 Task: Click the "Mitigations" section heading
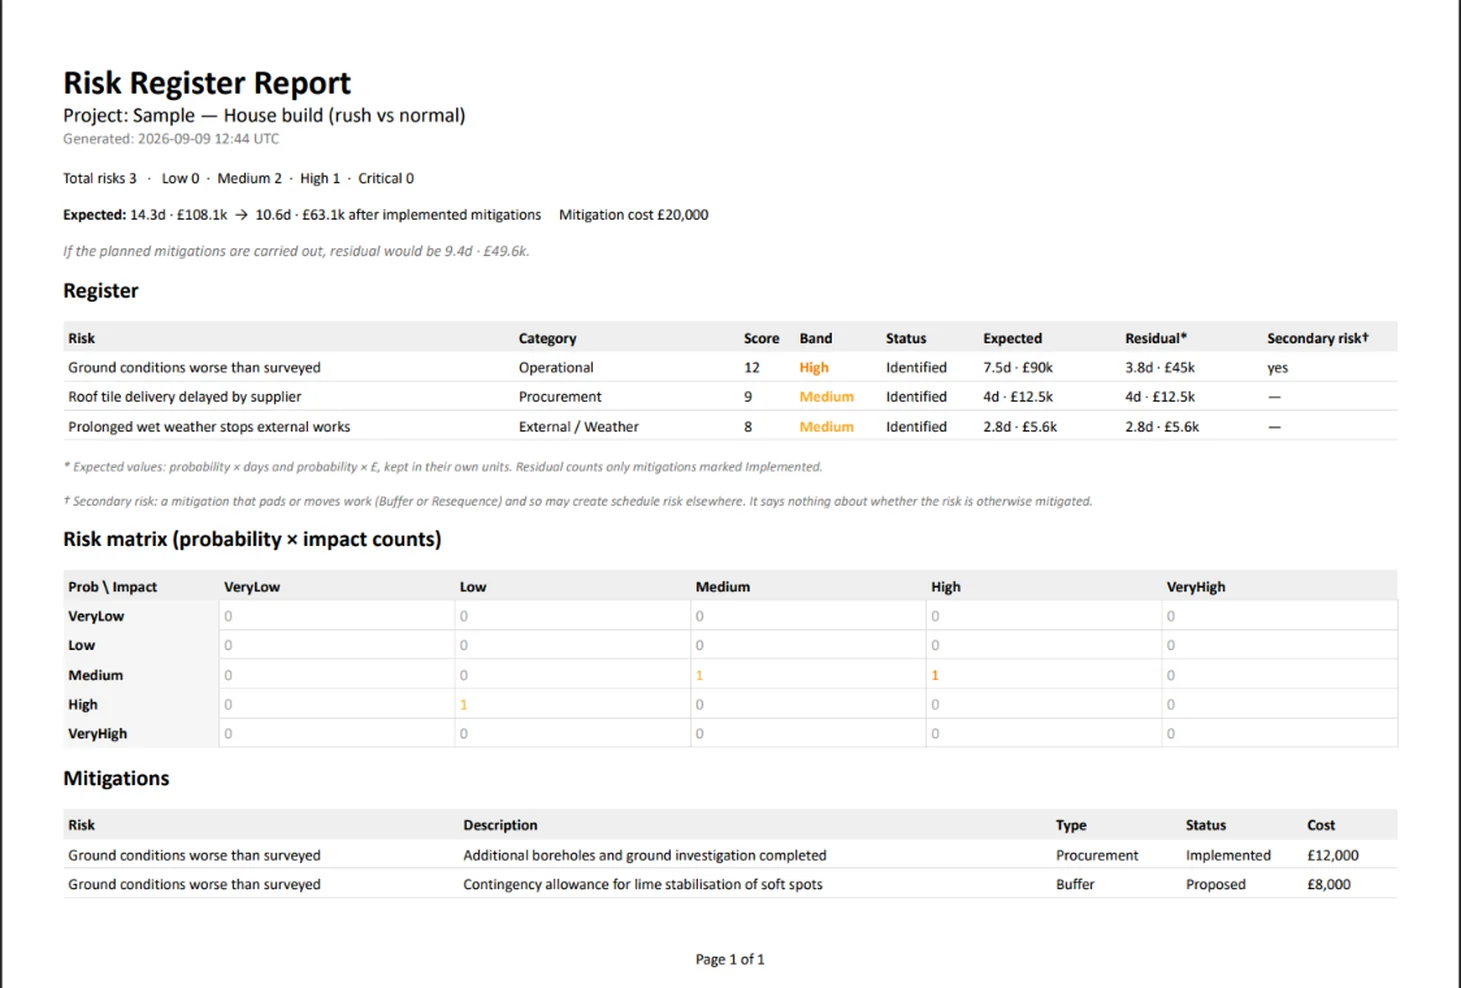click(x=116, y=779)
